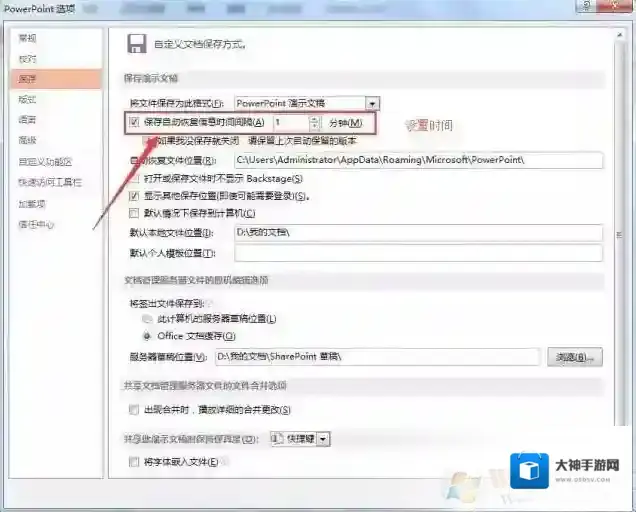
Task: Click the 默认个人模板位置 empty text field
Action: click(x=417, y=253)
